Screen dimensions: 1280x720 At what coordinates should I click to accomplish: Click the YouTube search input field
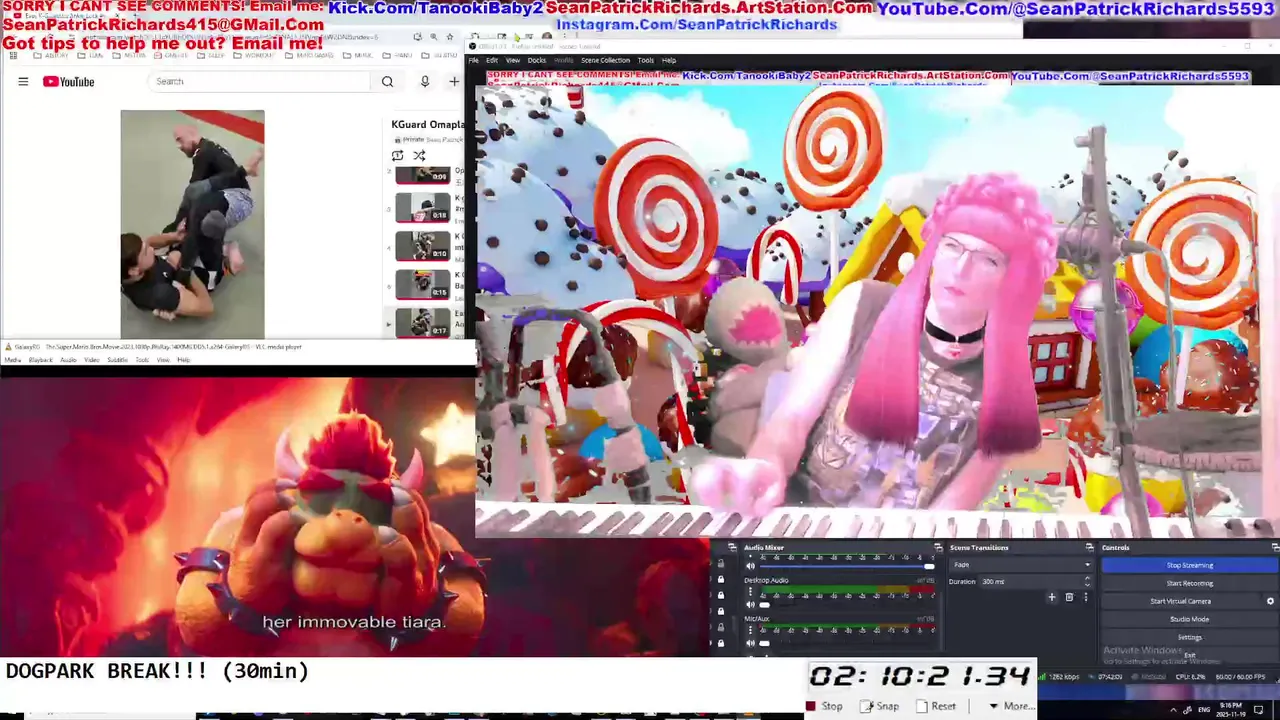(x=260, y=82)
